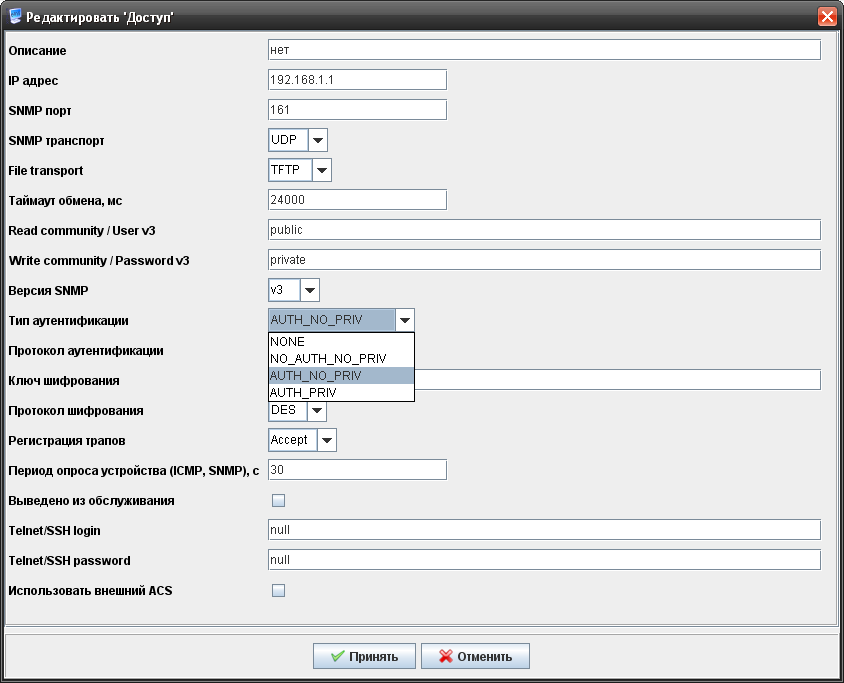Click the IP адрес input field
This screenshot has height=683, width=844.
357,80
